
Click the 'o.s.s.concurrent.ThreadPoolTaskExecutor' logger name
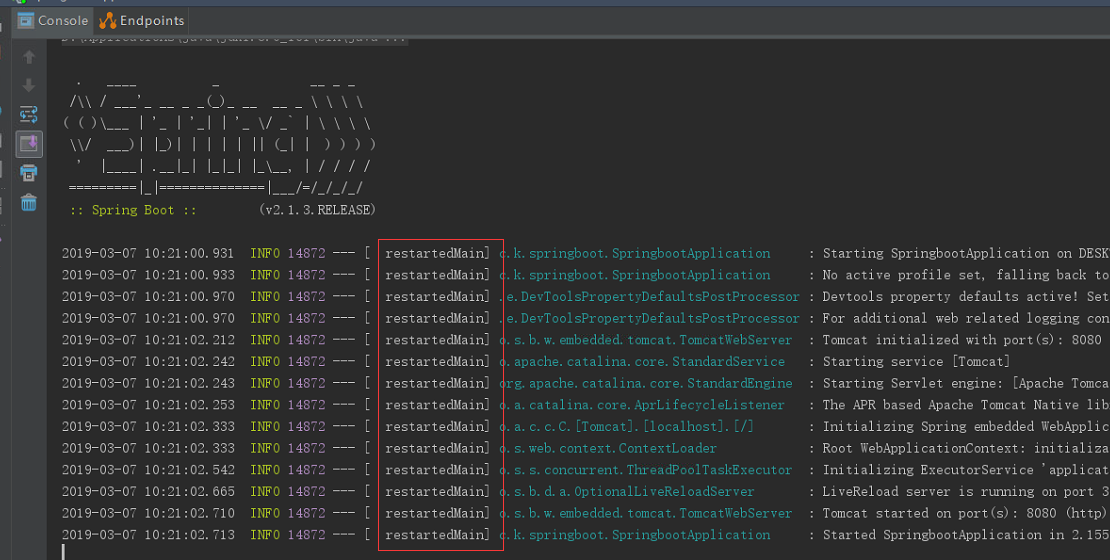tap(646, 470)
